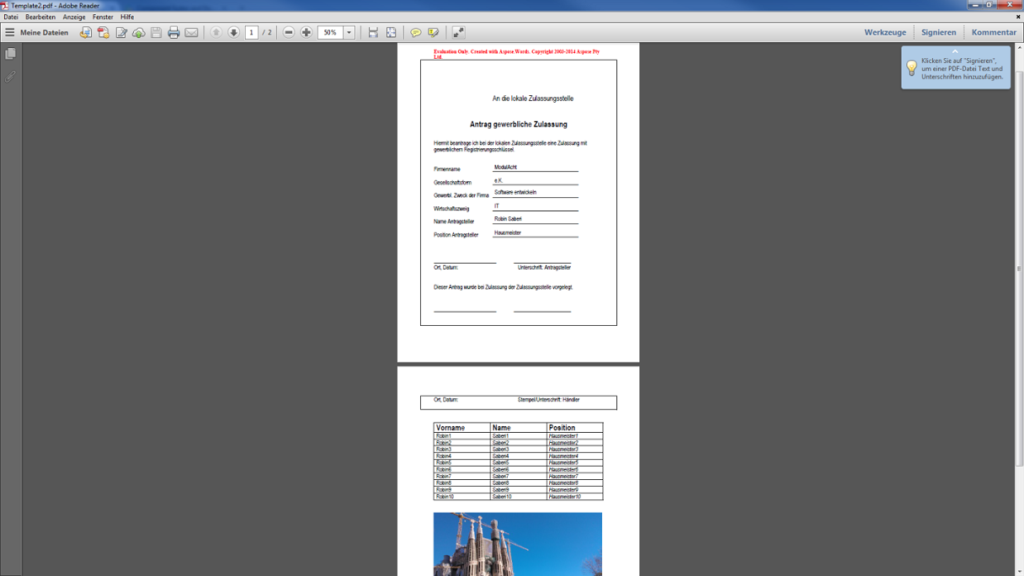Screen dimensions: 1024x576
Task: Click the create PDF online icon
Action: [103, 32]
